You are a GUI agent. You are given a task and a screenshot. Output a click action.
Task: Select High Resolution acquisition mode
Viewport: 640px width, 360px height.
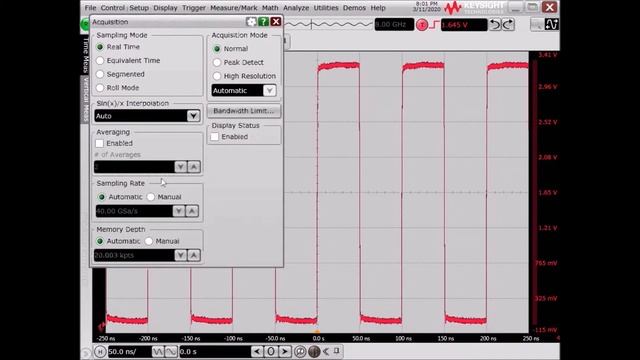217,76
